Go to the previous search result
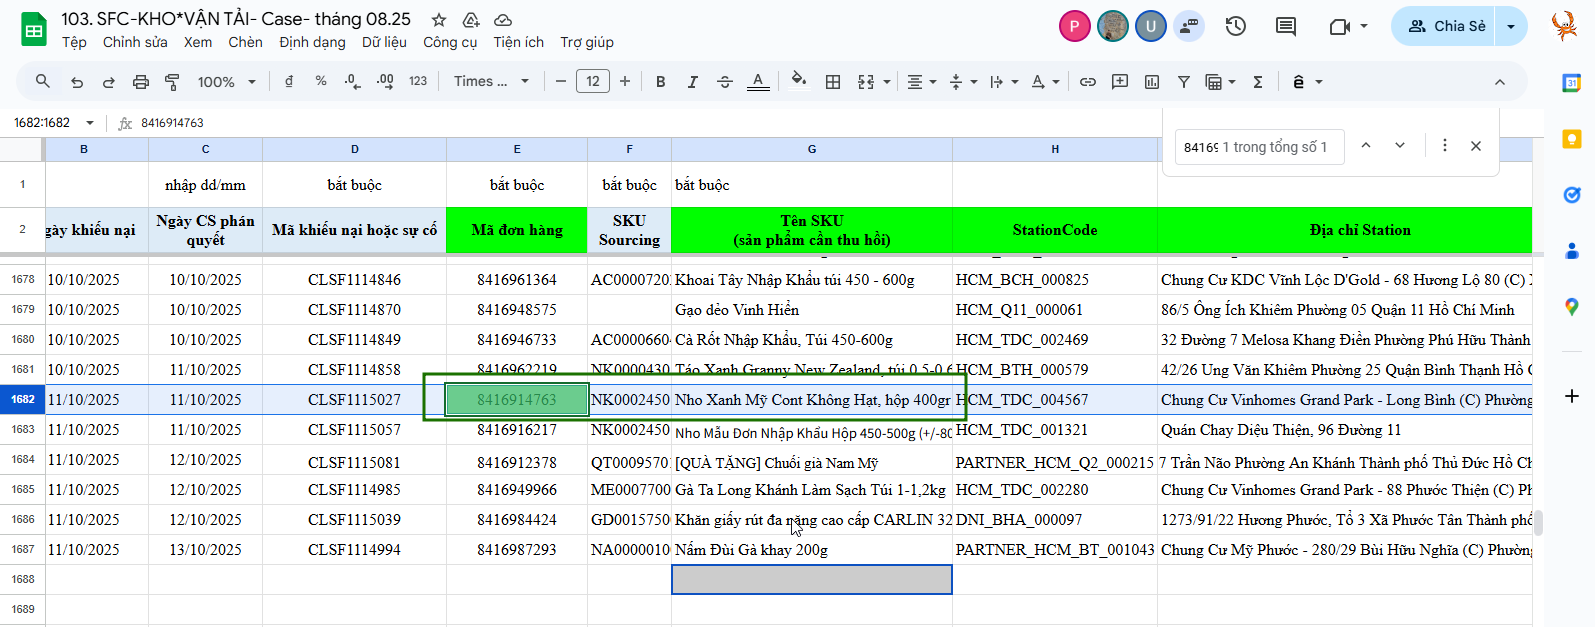Screen dimensions: 1595x627 1366,146
